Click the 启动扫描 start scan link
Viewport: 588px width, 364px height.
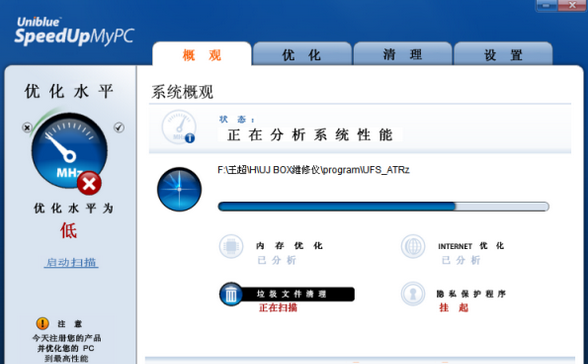(71, 262)
